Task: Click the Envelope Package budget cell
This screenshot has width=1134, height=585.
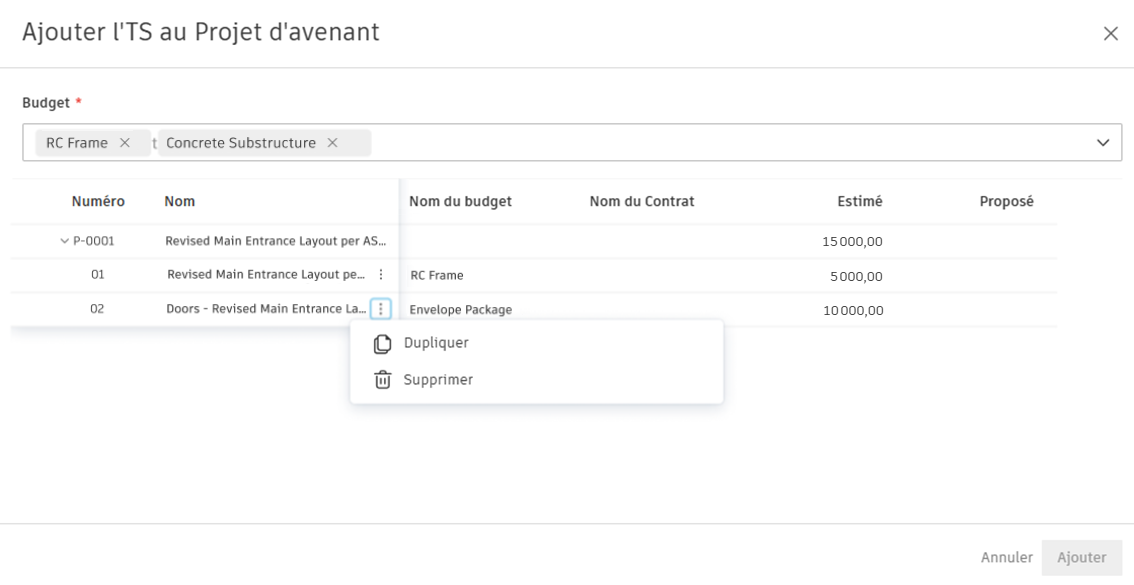Action: 461,310
